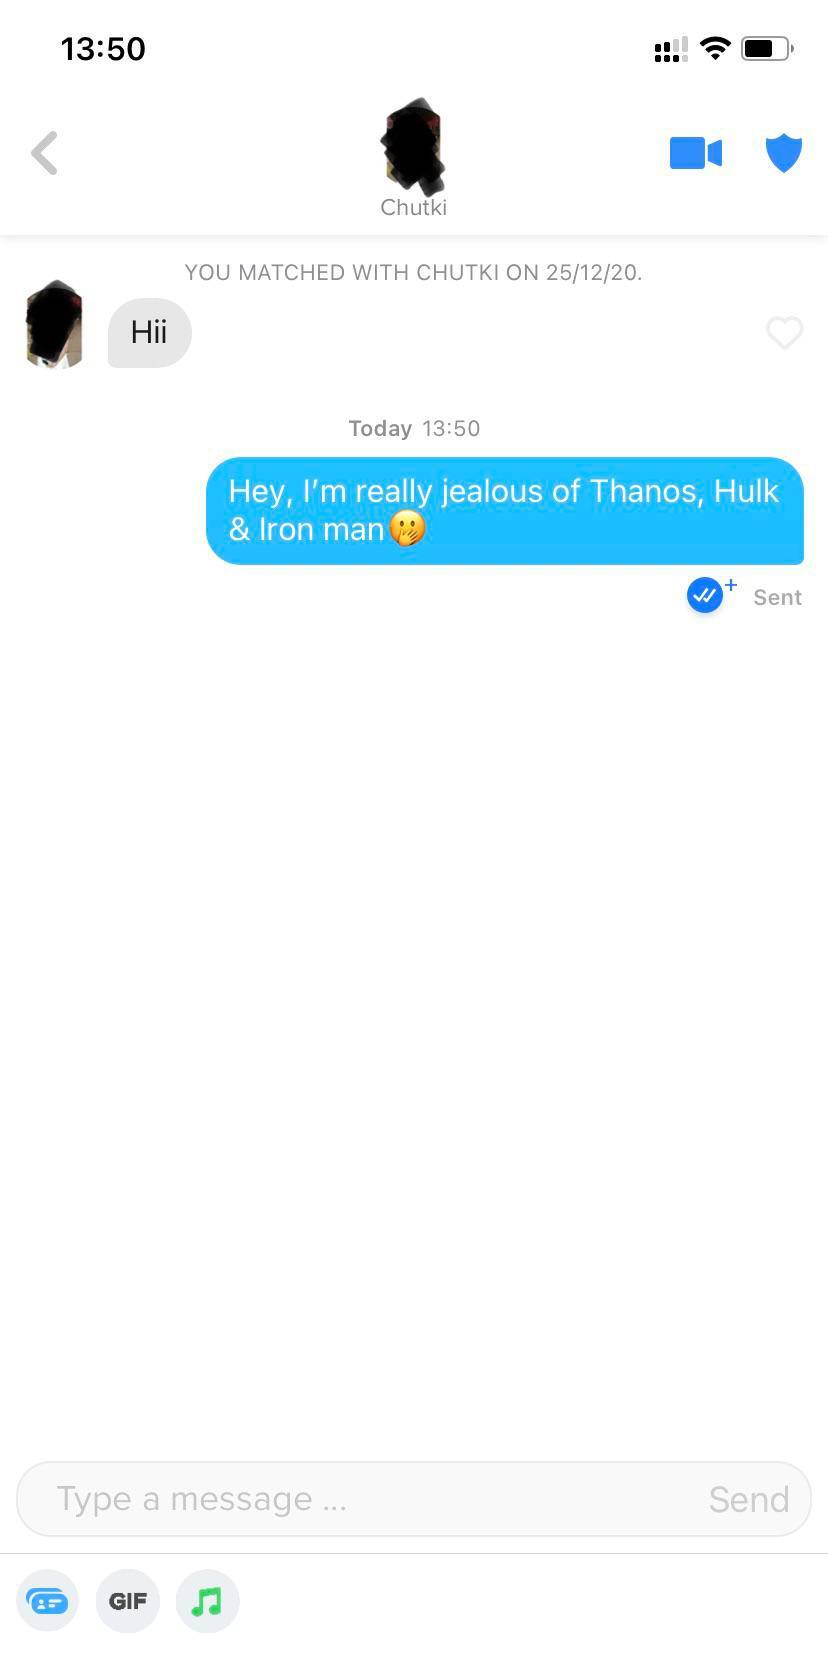Open the green music note sharing
This screenshot has width=828, height=1660.
pos(207,1601)
